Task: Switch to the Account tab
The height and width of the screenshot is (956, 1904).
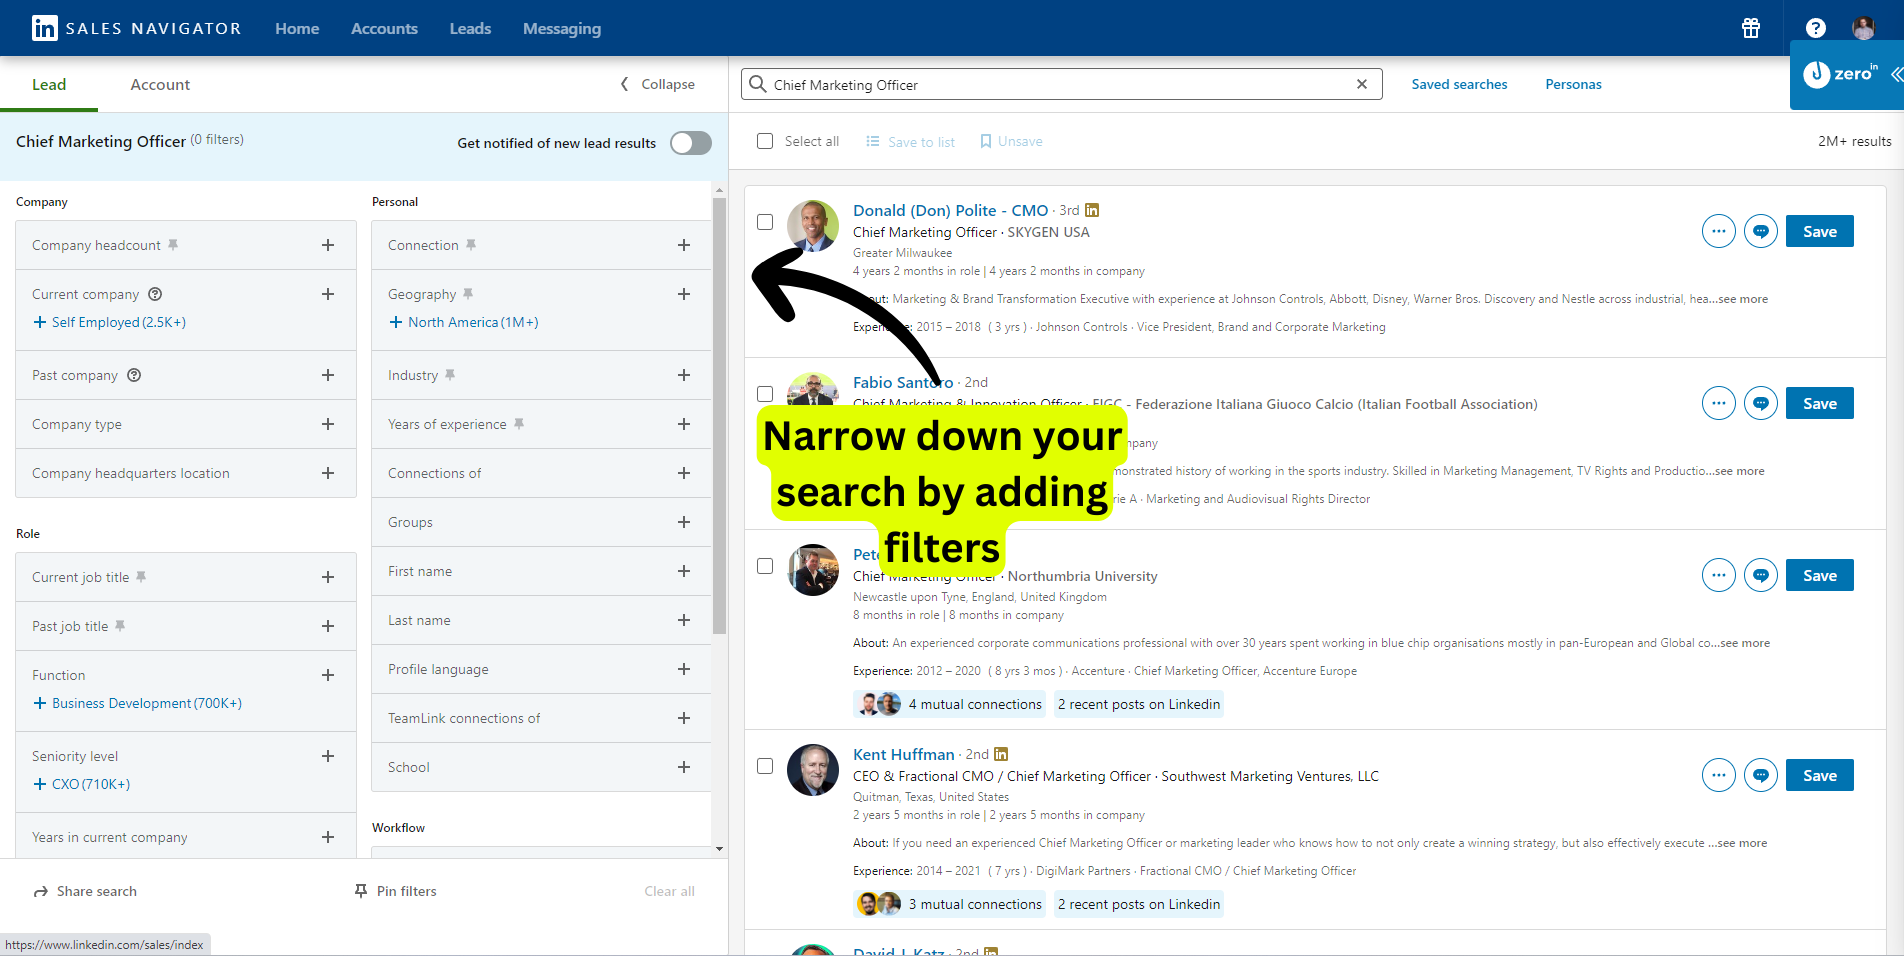Action: pyautogui.click(x=160, y=84)
